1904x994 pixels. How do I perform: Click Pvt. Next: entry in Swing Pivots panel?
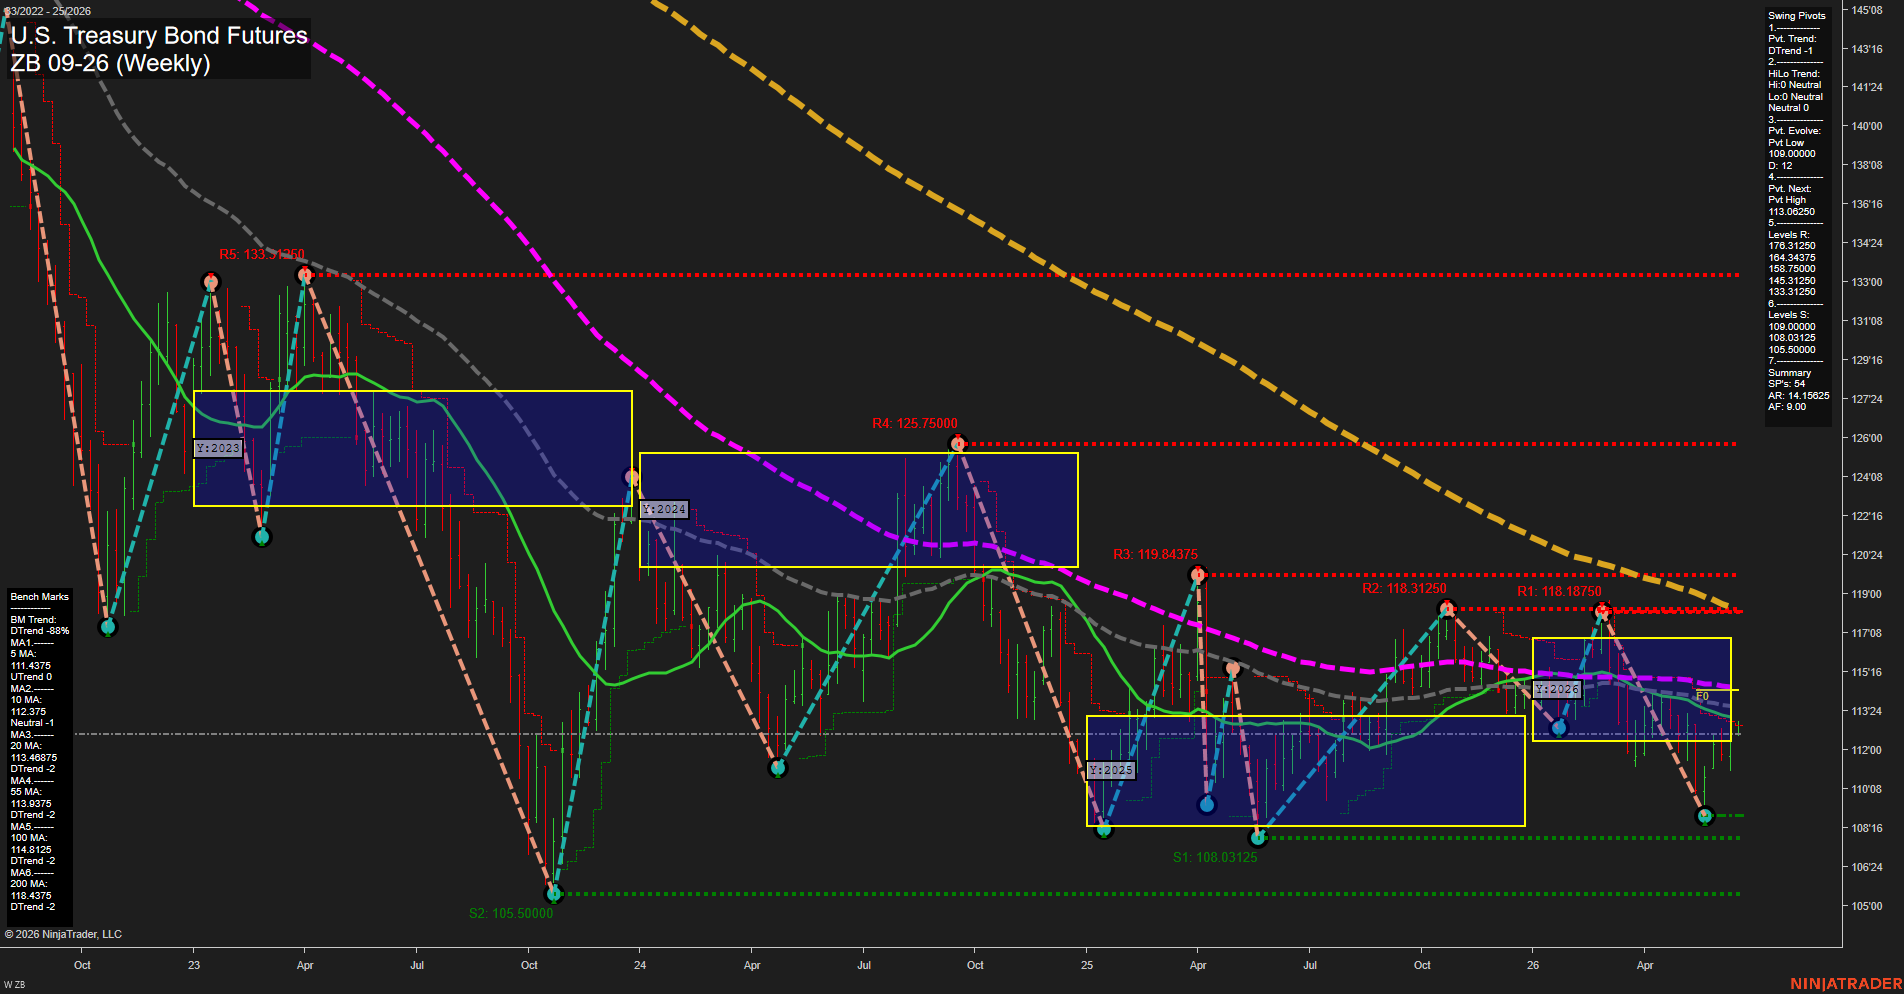coord(1789,189)
